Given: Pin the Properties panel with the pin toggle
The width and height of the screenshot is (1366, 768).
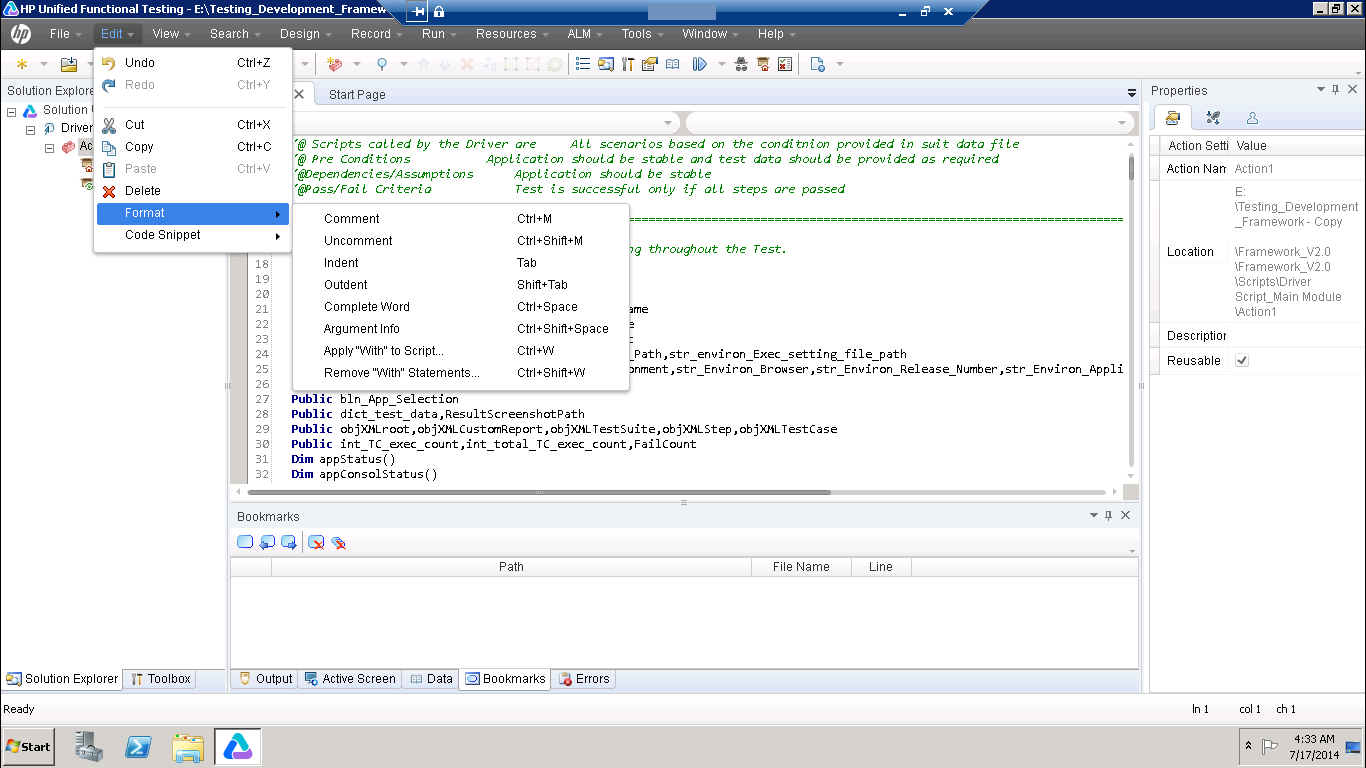Looking at the screenshot, I should [x=1336, y=90].
